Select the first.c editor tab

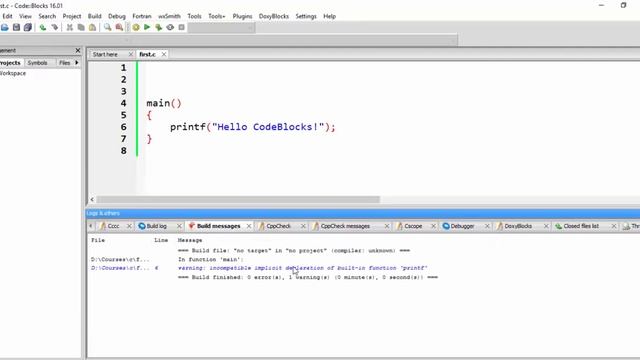pos(147,54)
